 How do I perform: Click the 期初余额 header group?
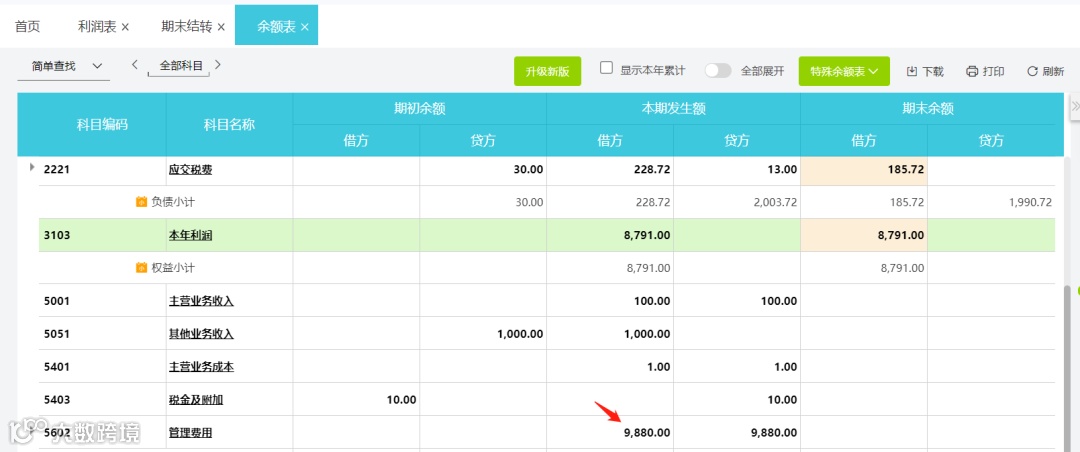click(x=419, y=108)
